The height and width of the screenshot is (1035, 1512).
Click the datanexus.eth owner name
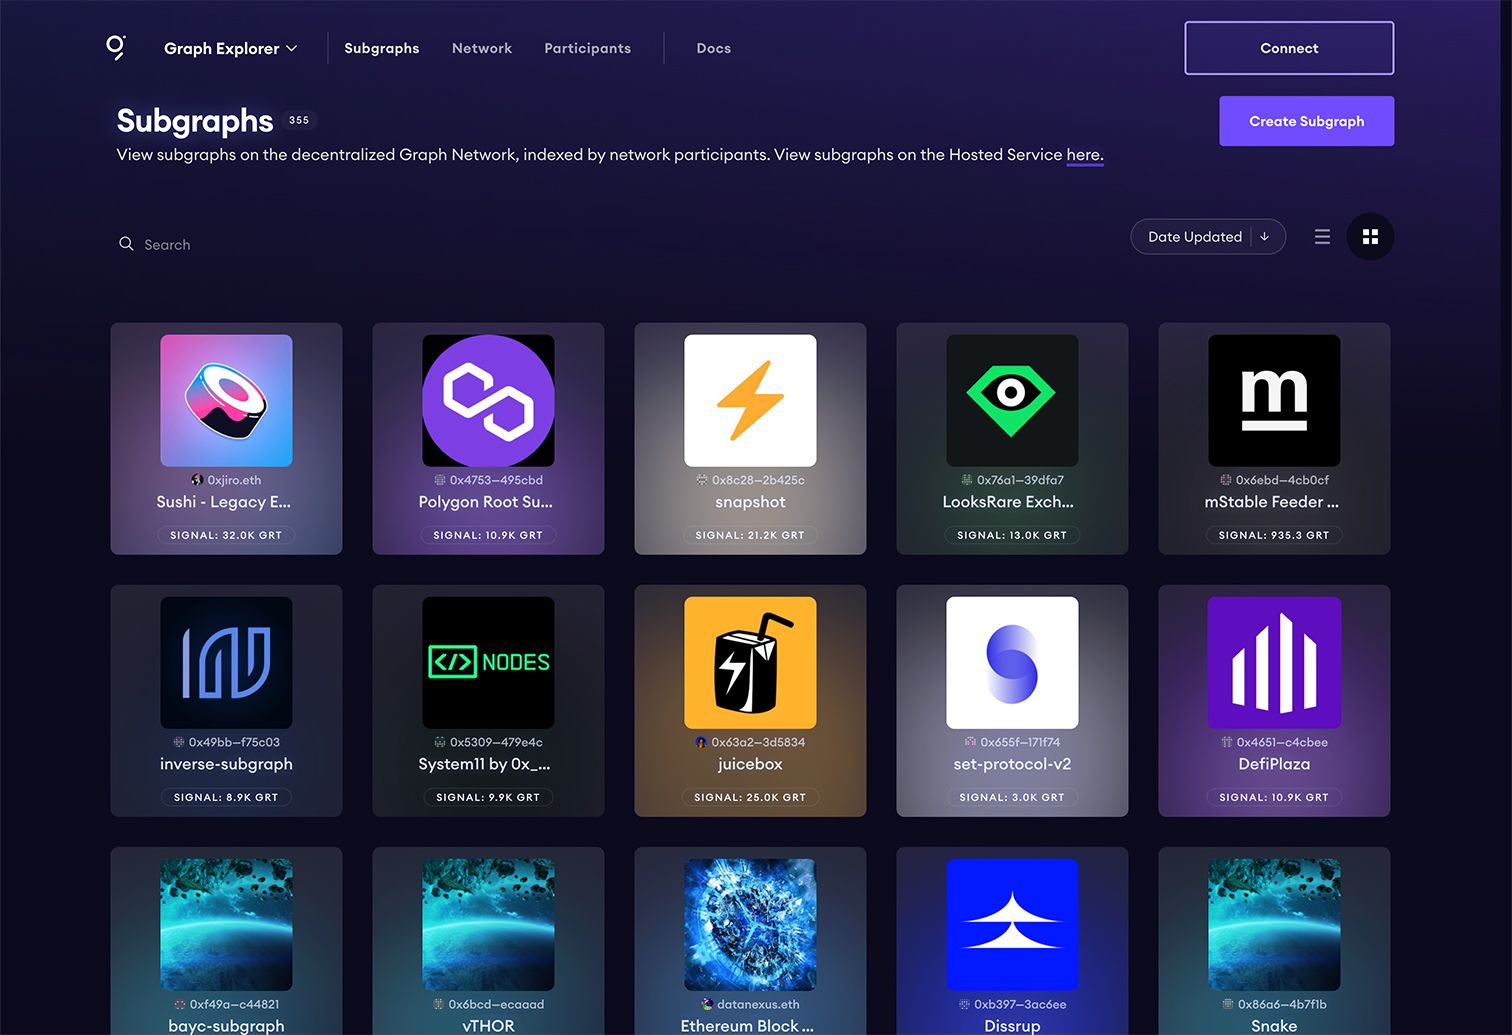pyautogui.click(x=758, y=1004)
